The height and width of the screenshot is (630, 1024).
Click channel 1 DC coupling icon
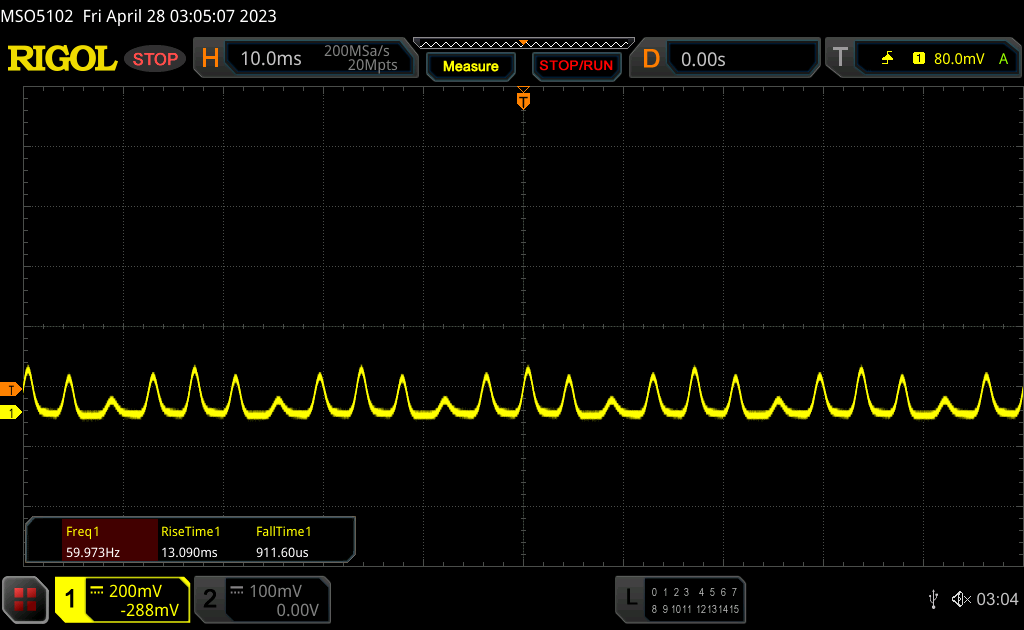pos(97,591)
